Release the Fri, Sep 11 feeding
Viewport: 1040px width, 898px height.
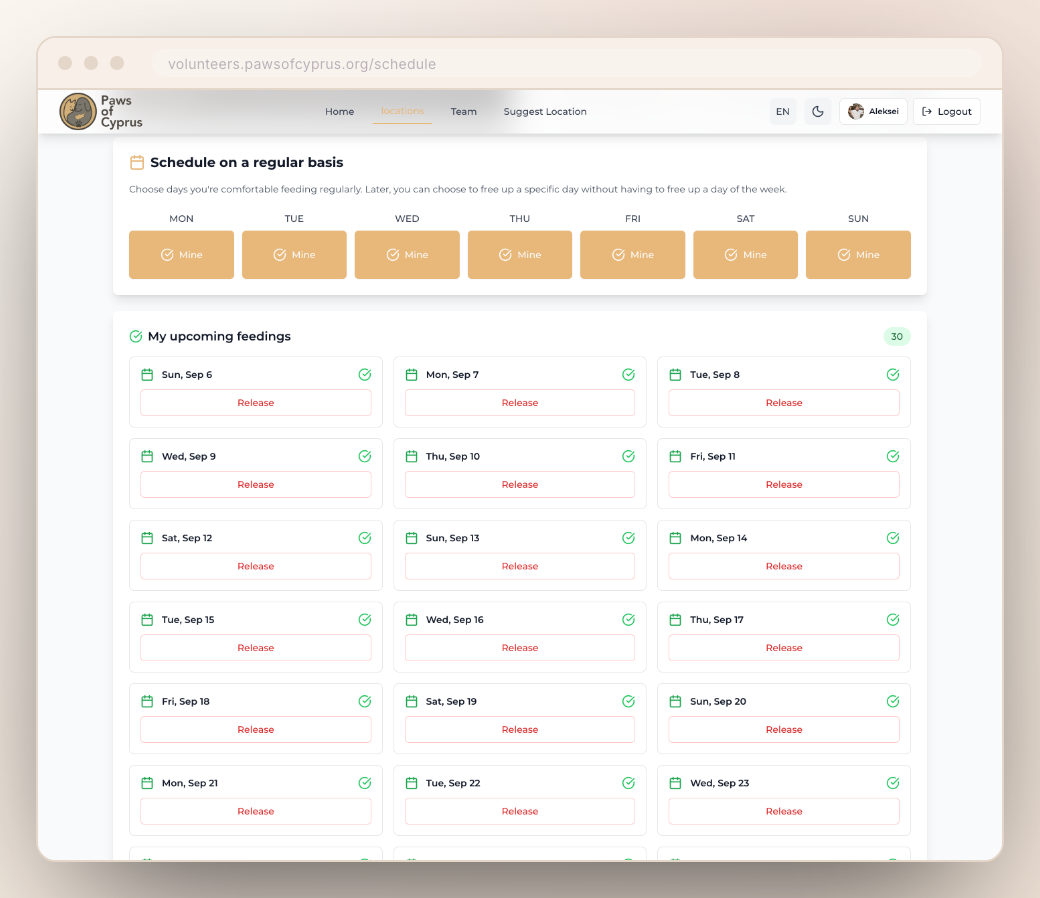coord(784,485)
